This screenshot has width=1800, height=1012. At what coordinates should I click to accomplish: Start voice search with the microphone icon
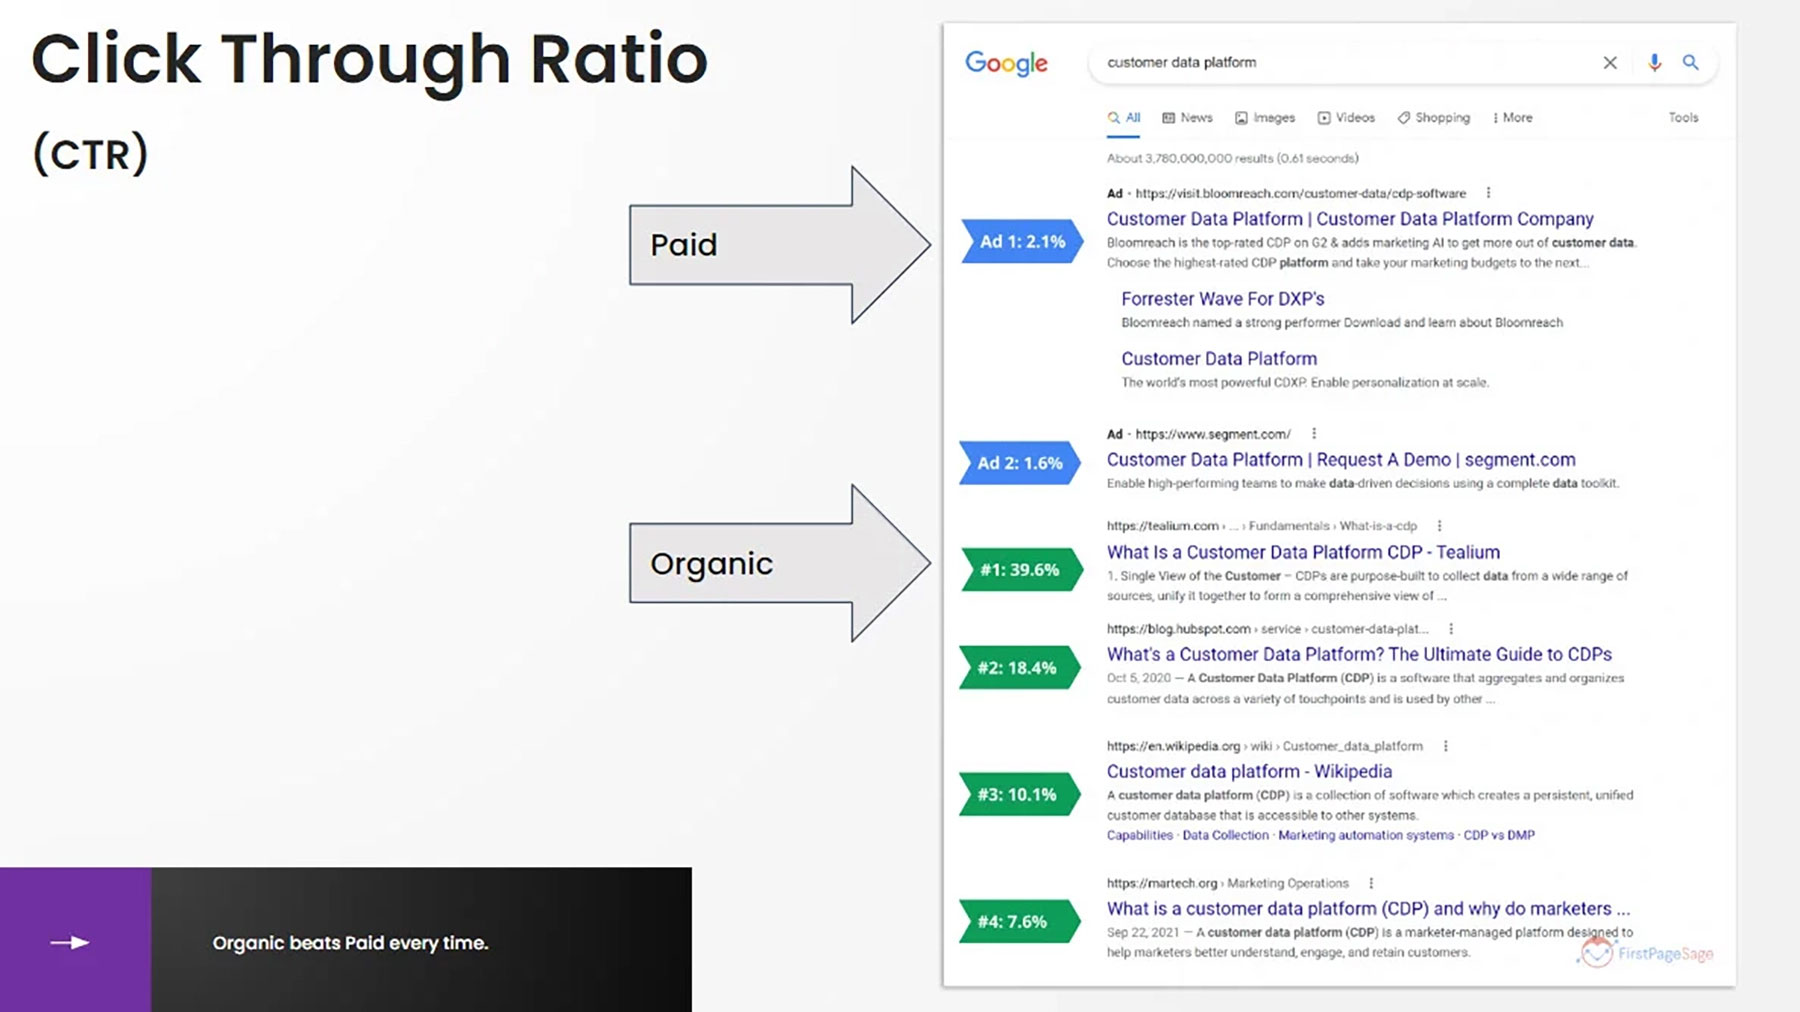tap(1654, 62)
